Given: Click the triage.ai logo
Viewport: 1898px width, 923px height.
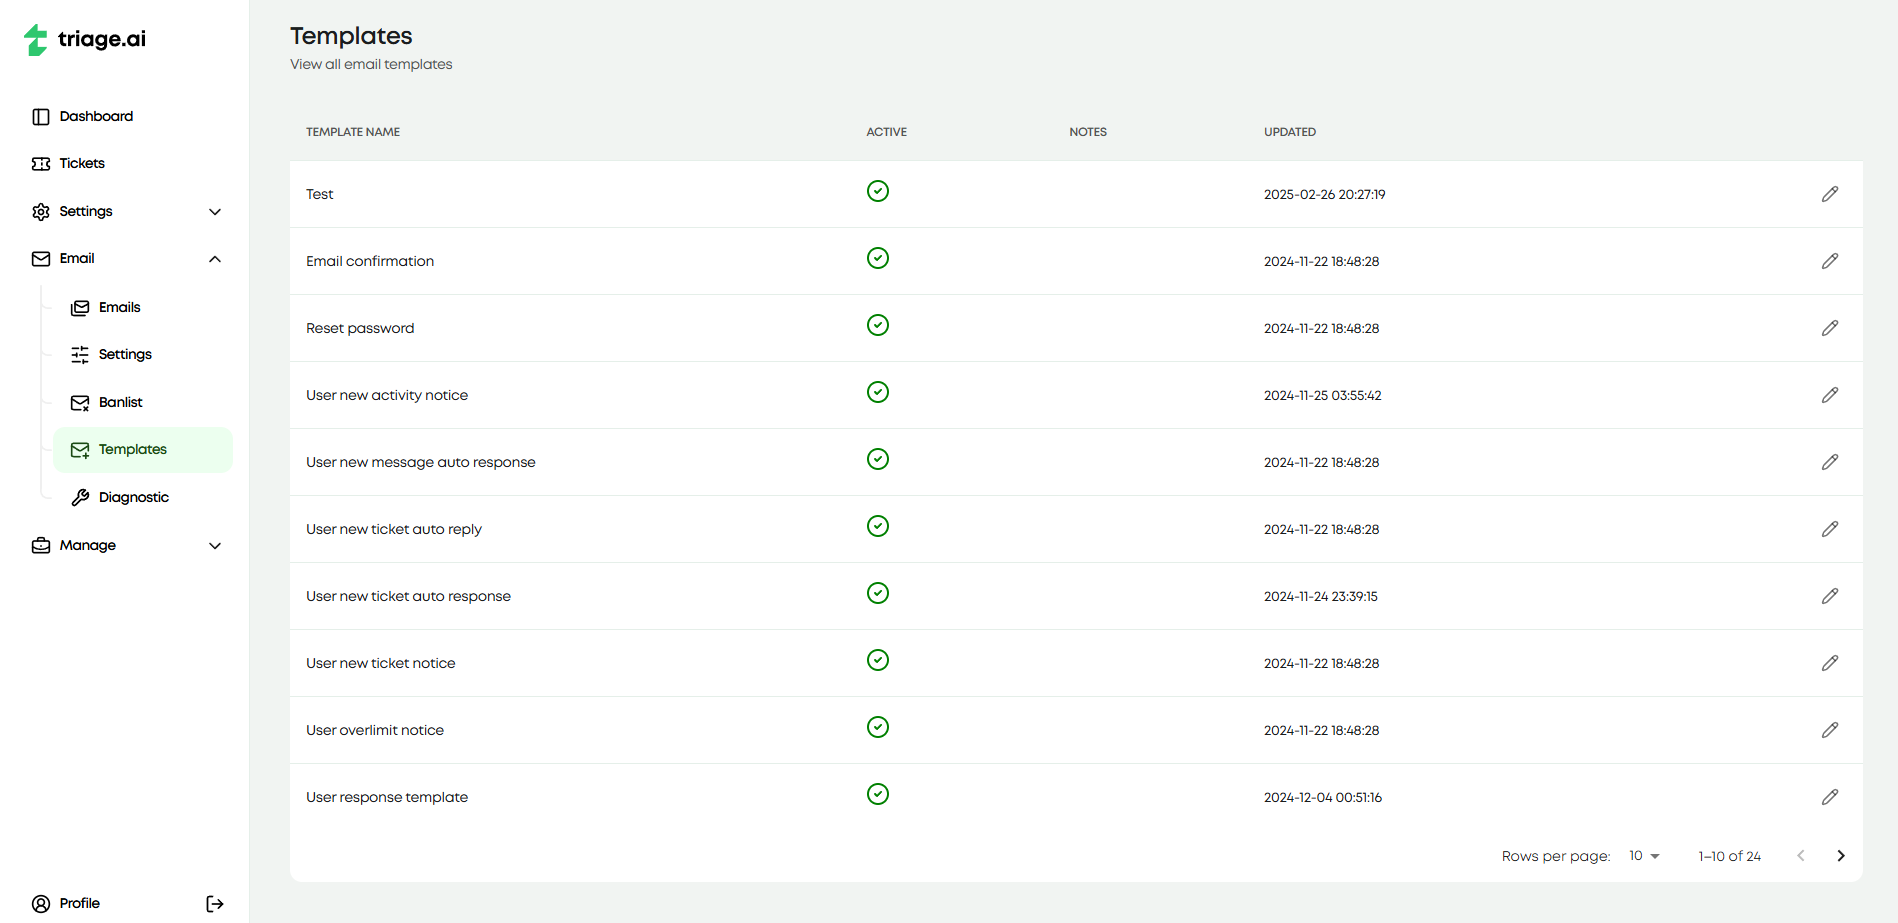Looking at the screenshot, I should click(84, 39).
